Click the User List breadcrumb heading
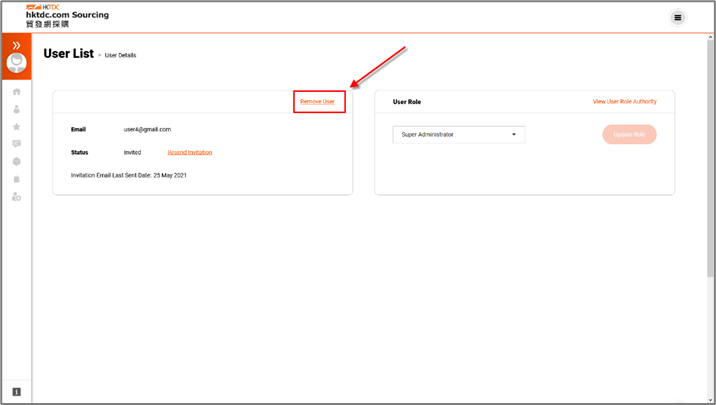 68,54
